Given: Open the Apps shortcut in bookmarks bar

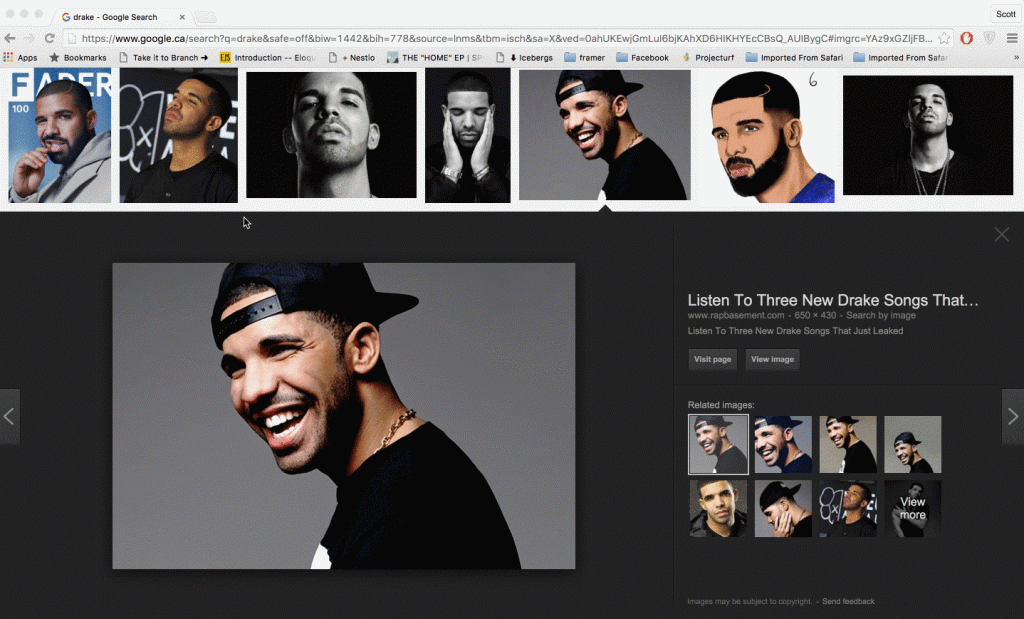Looking at the screenshot, I should pyautogui.click(x=20, y=58).
